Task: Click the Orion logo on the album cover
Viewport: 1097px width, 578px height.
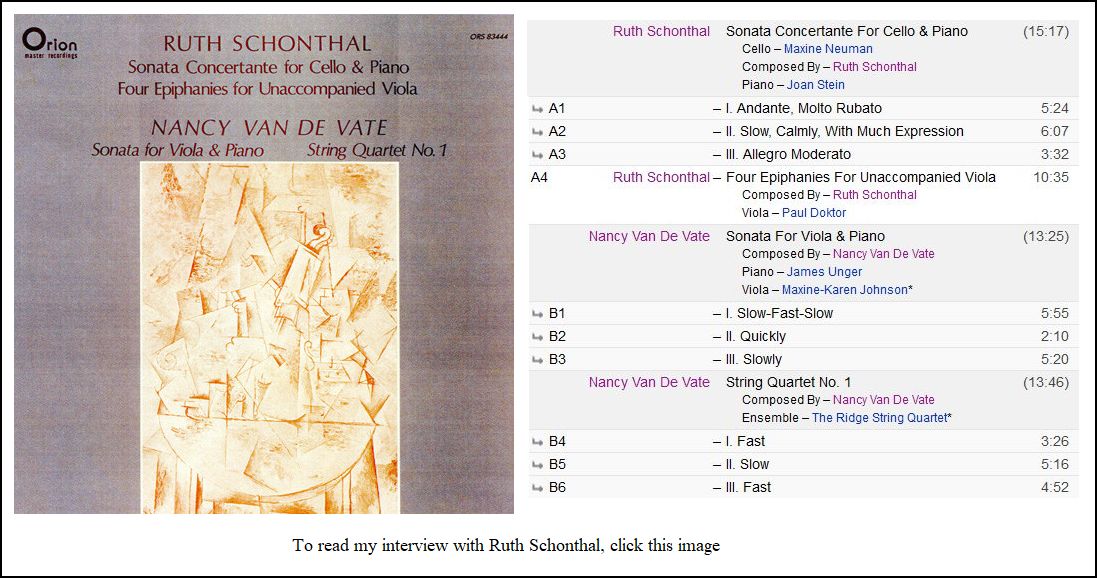Action: click(49, 43)
